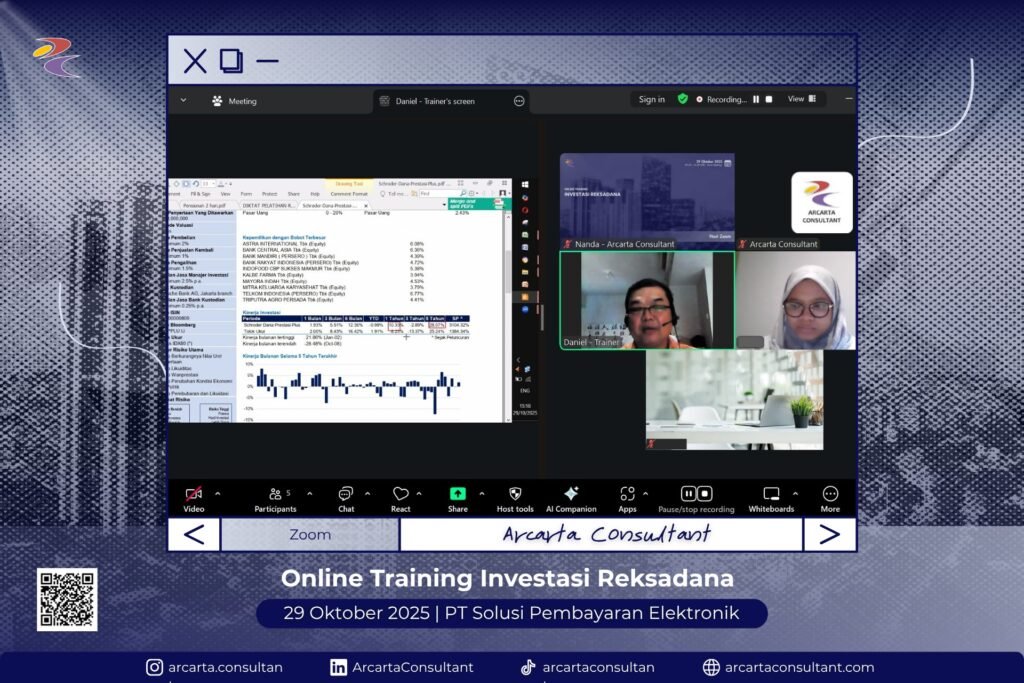Image resolution: width=1024 pixels, height=683 pixels.
Task: Open the View layout dropdown
Action: coord(801,99)
